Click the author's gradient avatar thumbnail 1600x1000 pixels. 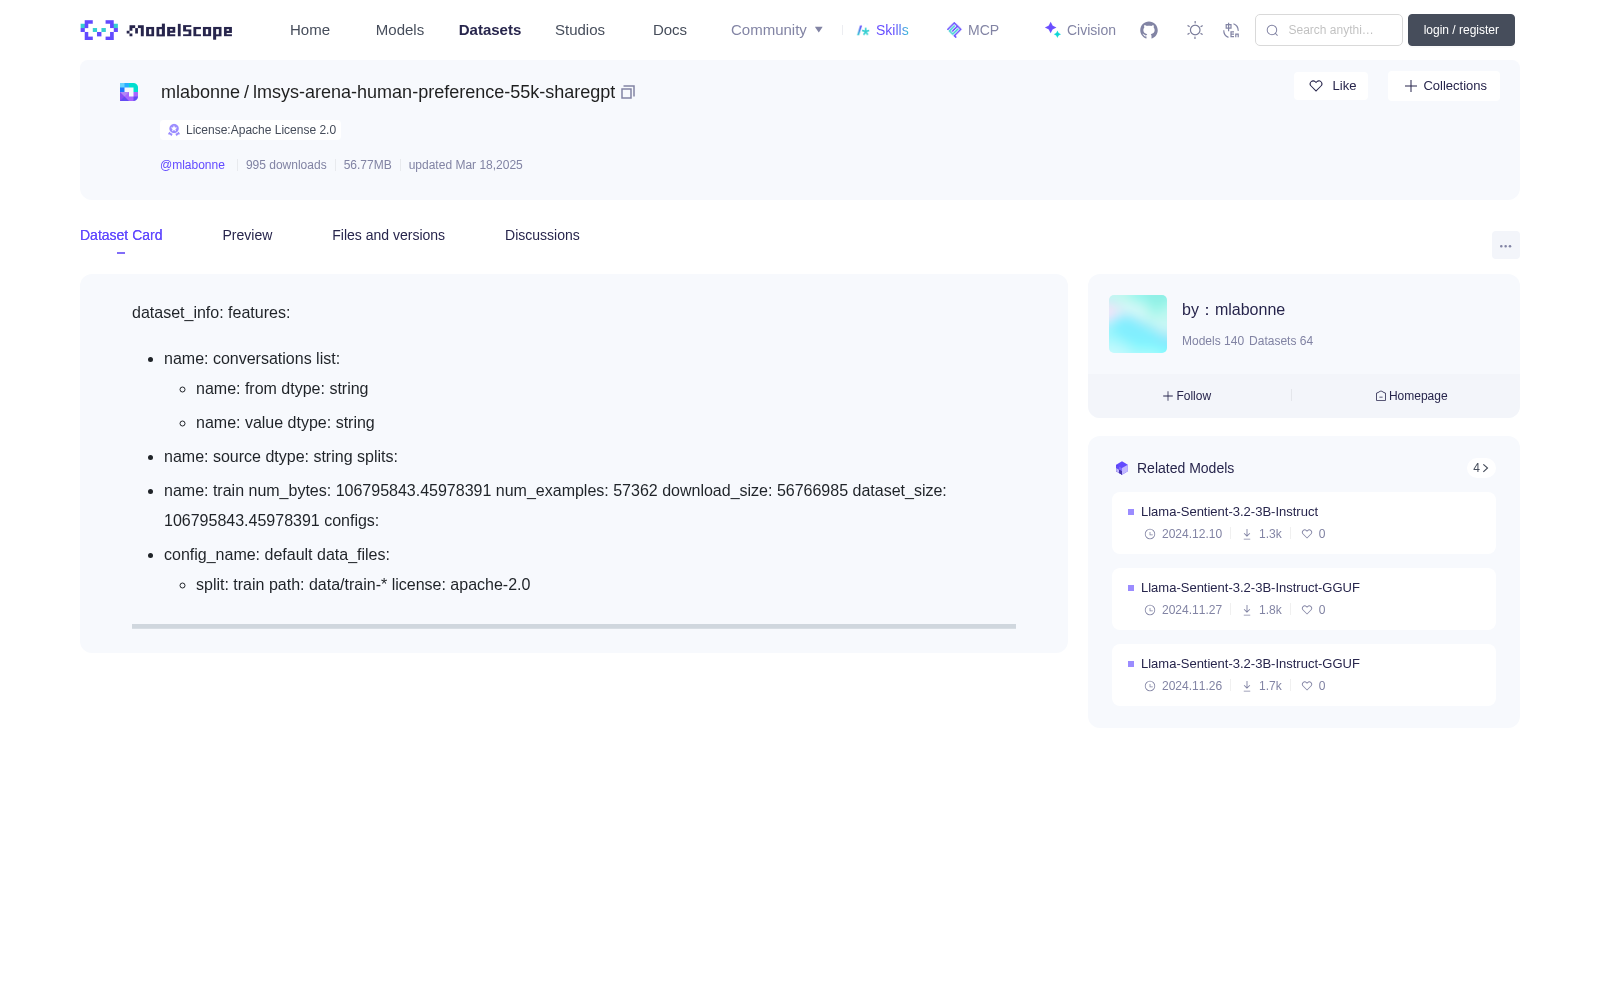1138,324
